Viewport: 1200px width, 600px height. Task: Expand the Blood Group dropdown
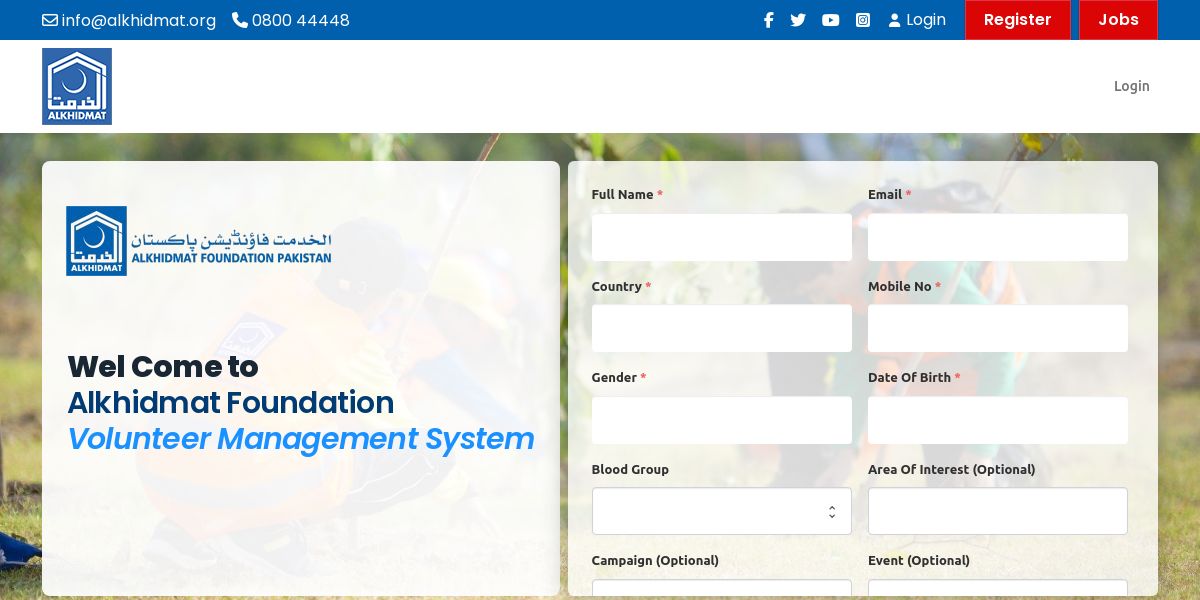click(722, 511)
